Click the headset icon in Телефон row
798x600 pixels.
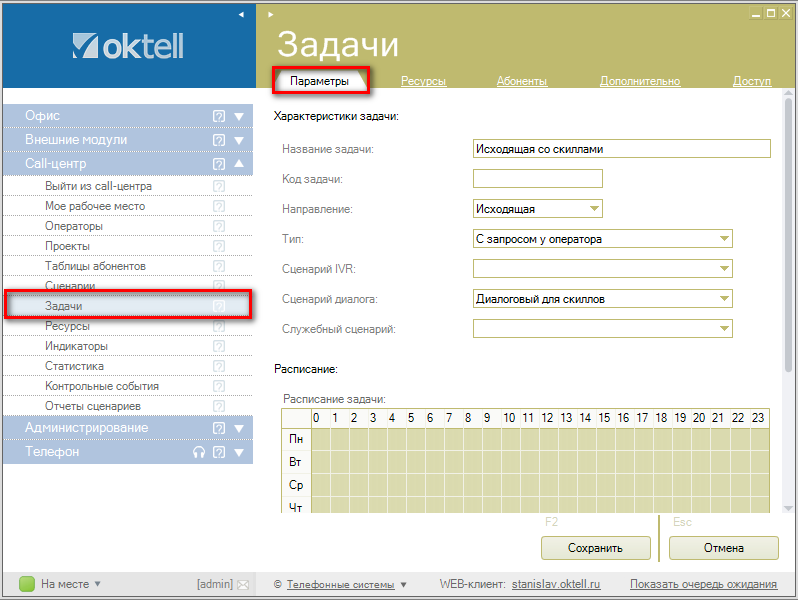coord(199,452)
